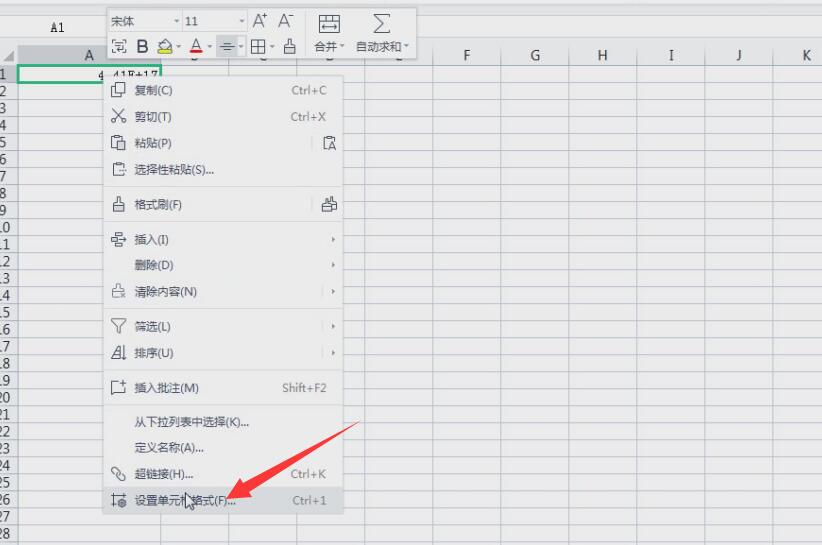The height and width of the screenshot is (545, 822).
Task: Apply borders using the border grid icon
Action: click(x=258, y=46)
